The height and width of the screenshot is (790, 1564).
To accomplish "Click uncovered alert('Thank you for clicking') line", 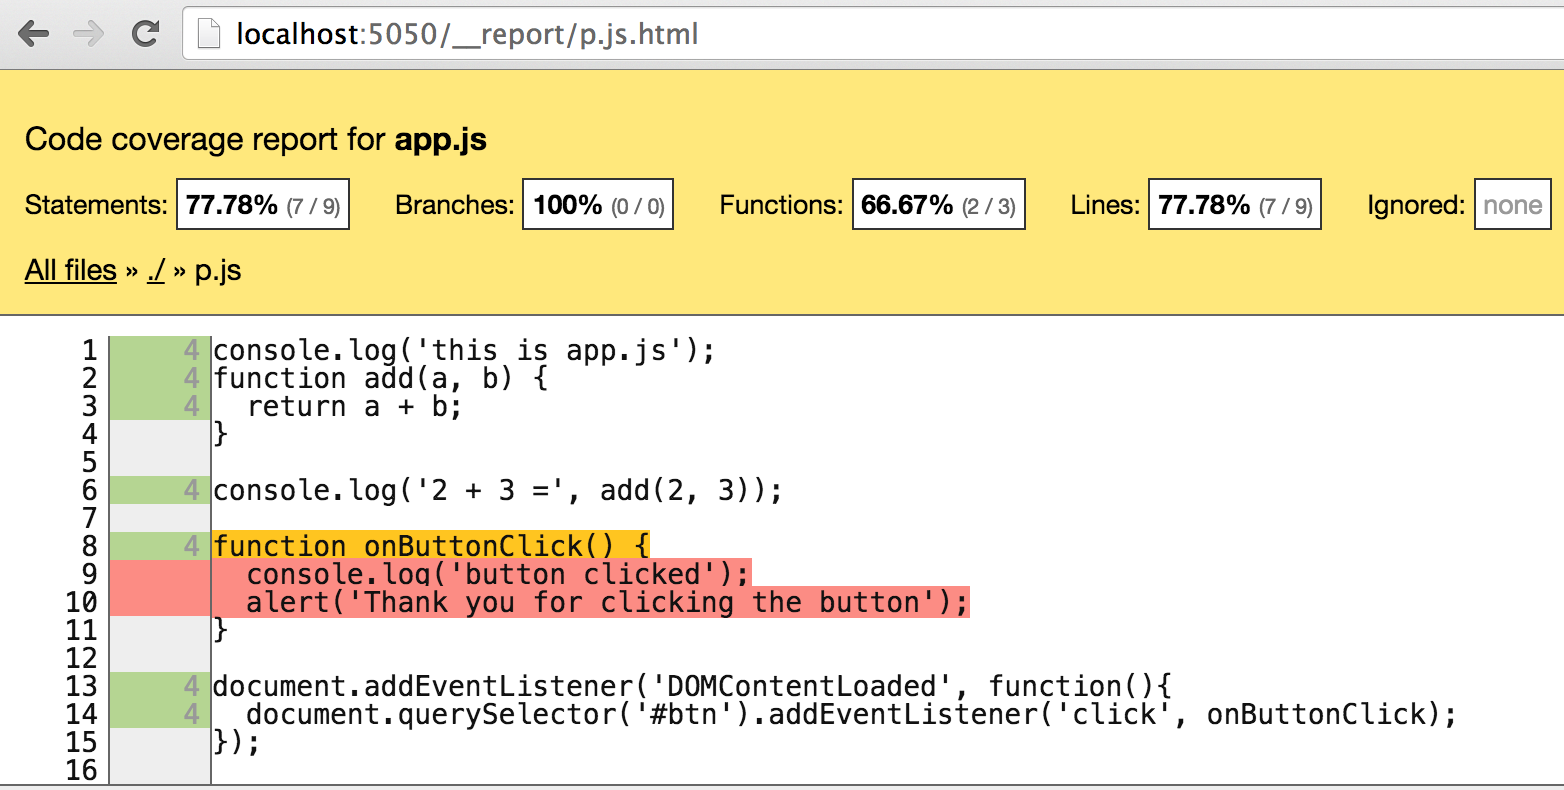I will tap(608, 601).
